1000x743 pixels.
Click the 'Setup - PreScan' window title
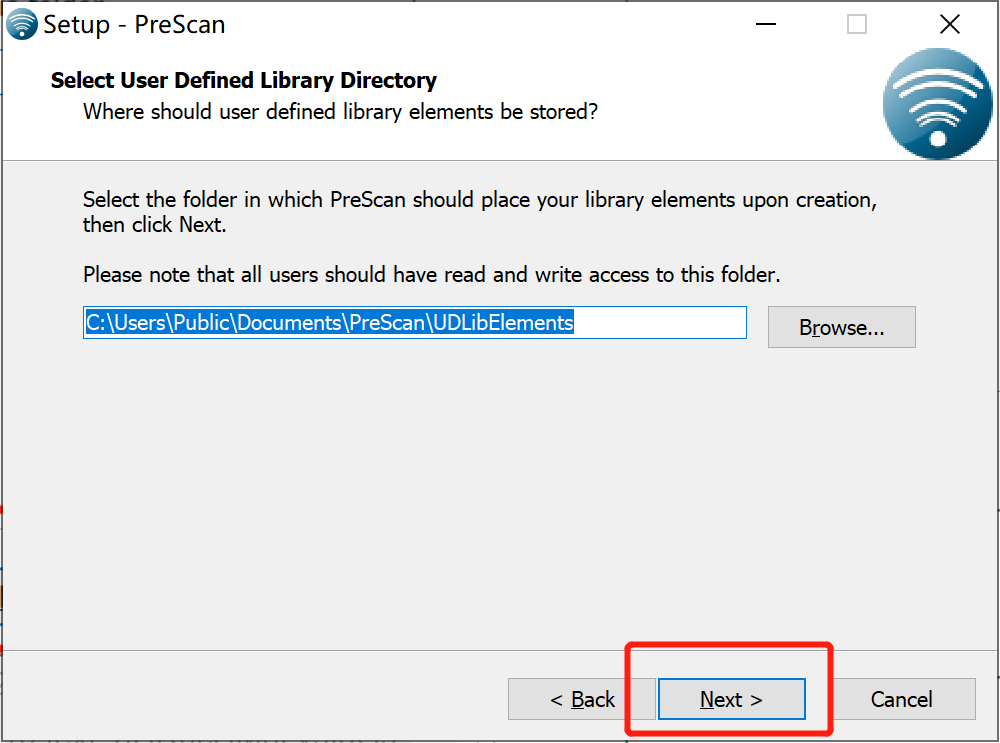(134, 25)
